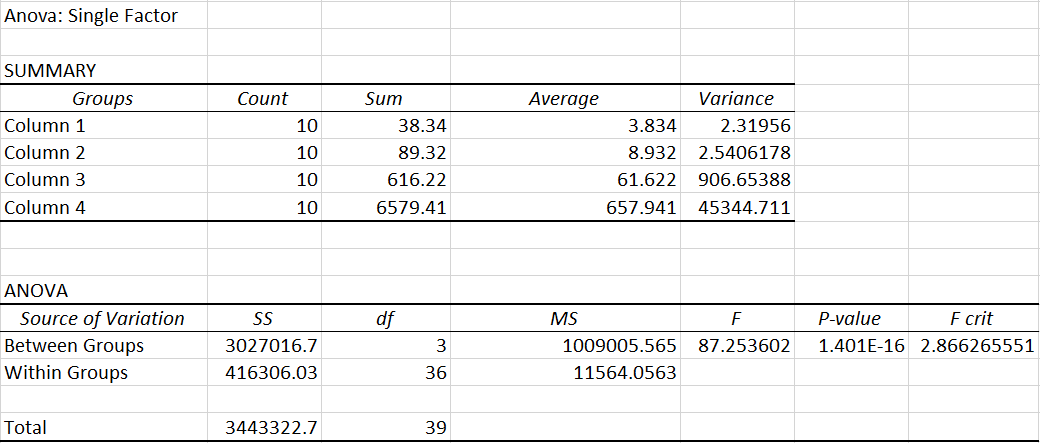1040x443 pixels.
Task: Click the variance value 45344.711
Action: point(739,208)
